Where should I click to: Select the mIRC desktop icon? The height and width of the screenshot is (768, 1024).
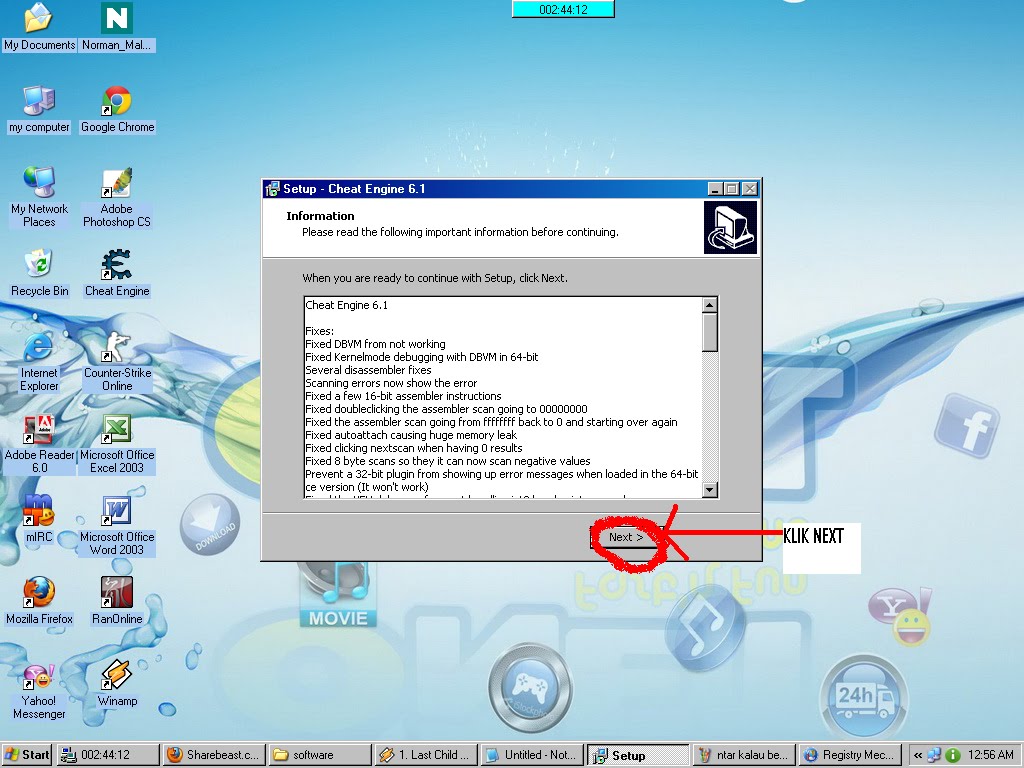click(39, 520)
